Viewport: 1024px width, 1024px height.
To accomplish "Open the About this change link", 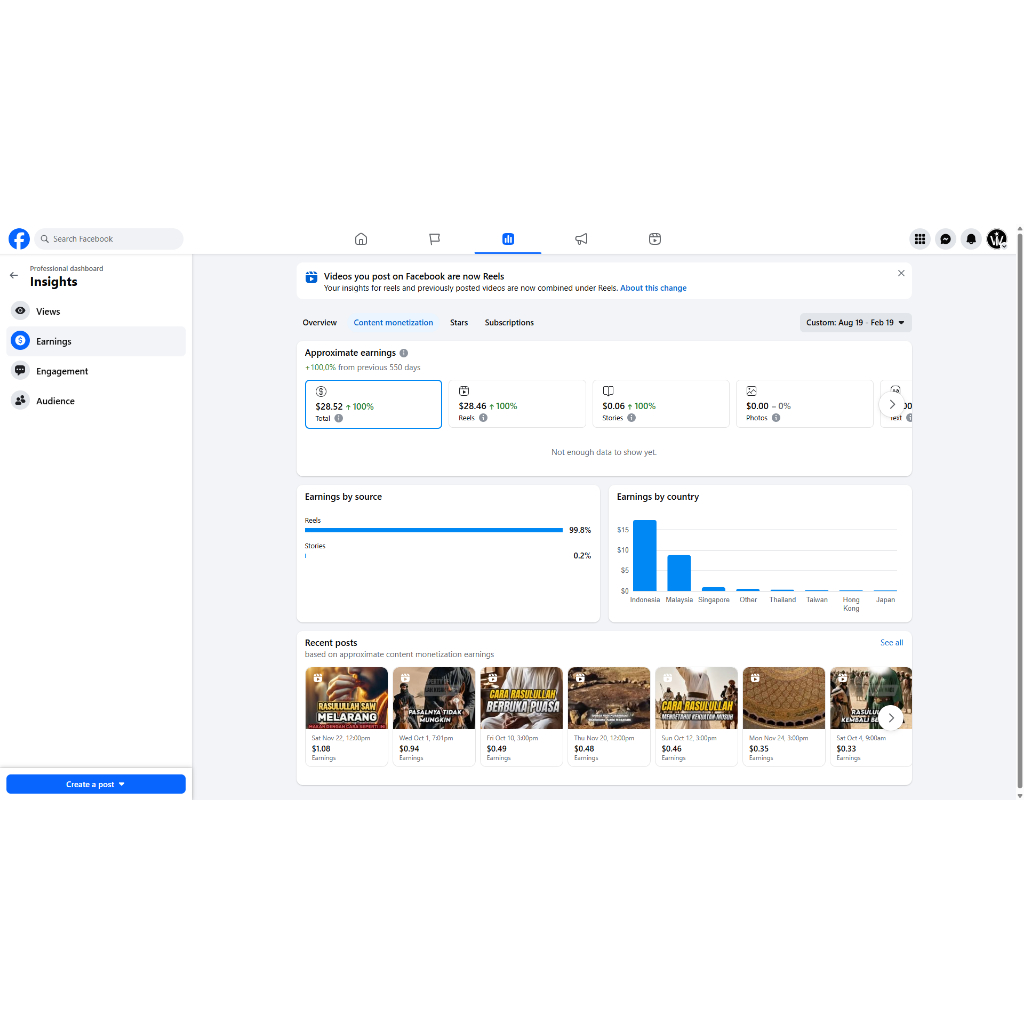I will tap(653, 288).
